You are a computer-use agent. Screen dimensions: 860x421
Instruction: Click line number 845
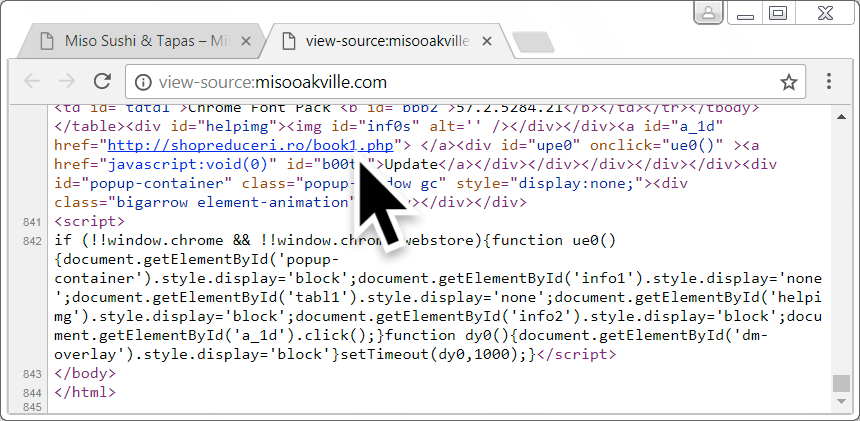[x=32, y=407]
